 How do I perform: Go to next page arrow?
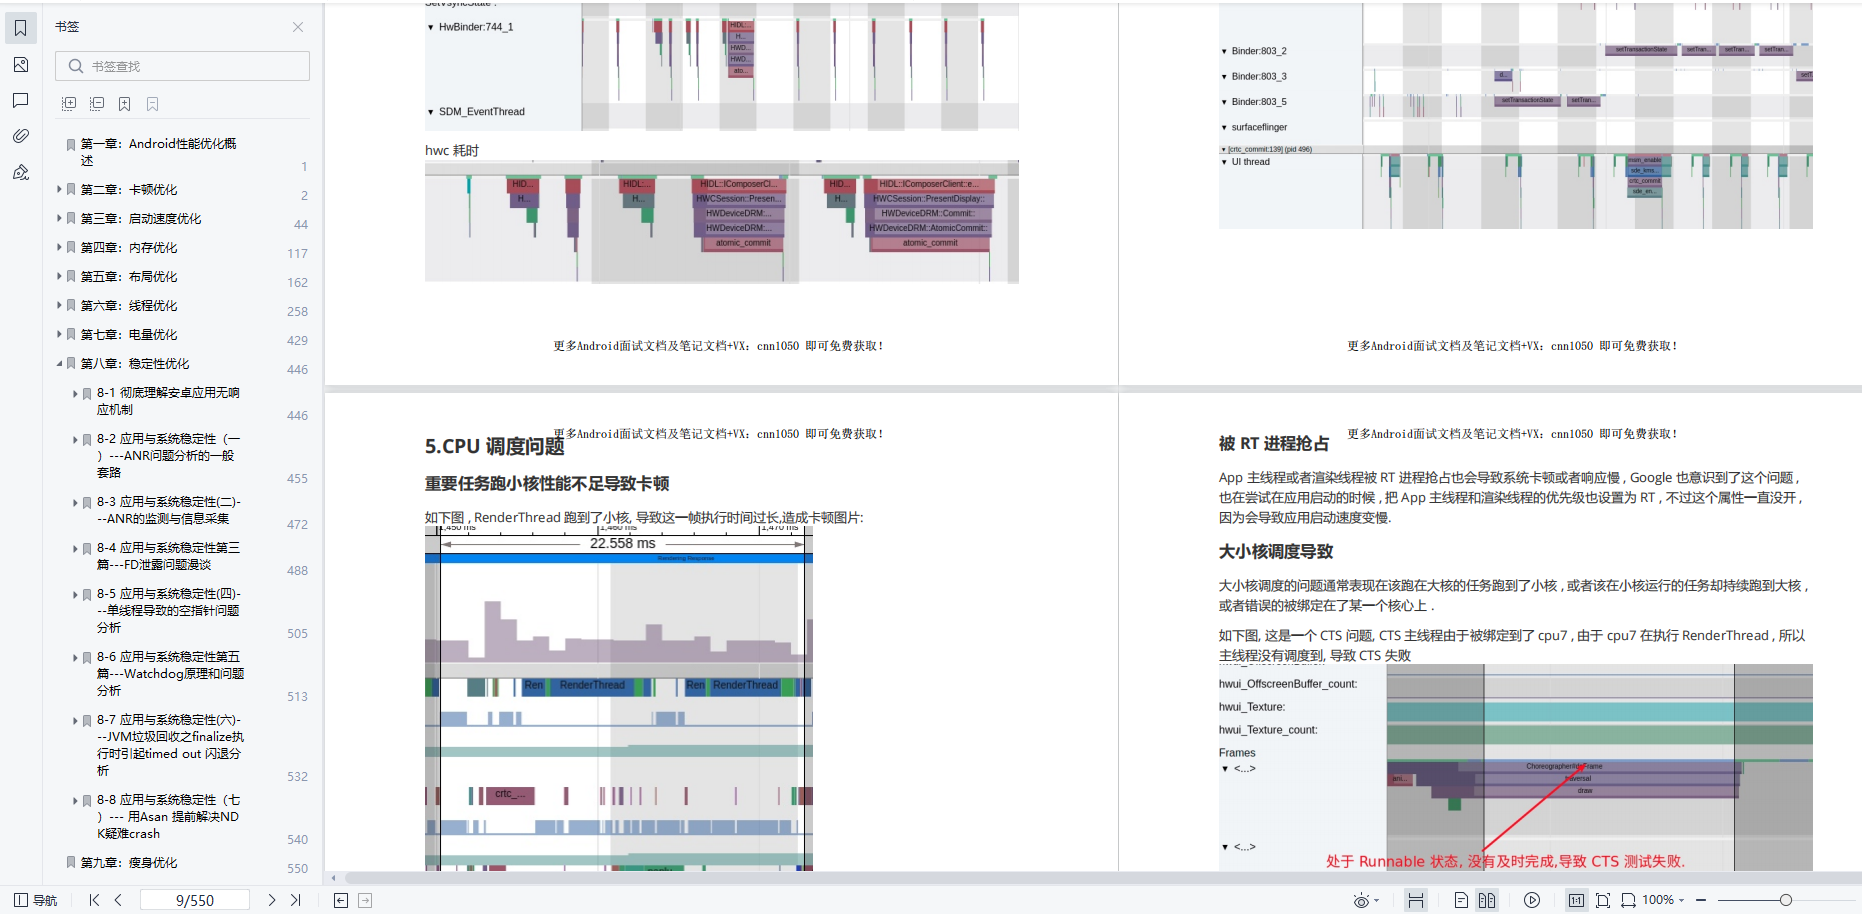coord(271,900)
